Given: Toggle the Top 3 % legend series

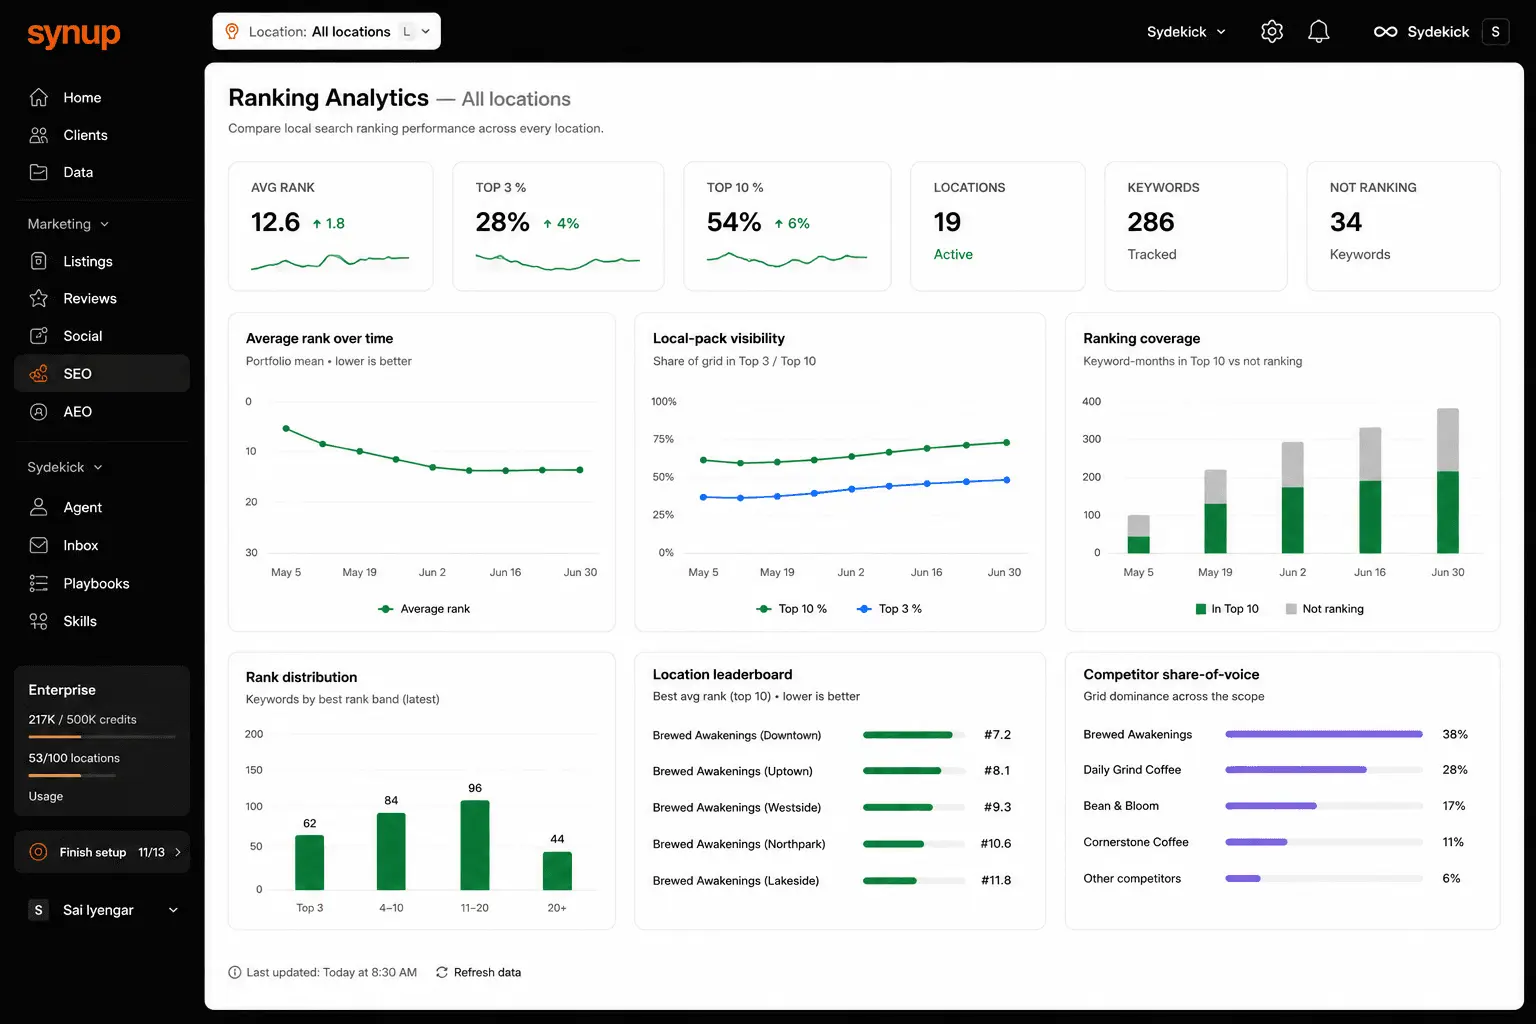Looking at the screenshot, I should [889, 608].
